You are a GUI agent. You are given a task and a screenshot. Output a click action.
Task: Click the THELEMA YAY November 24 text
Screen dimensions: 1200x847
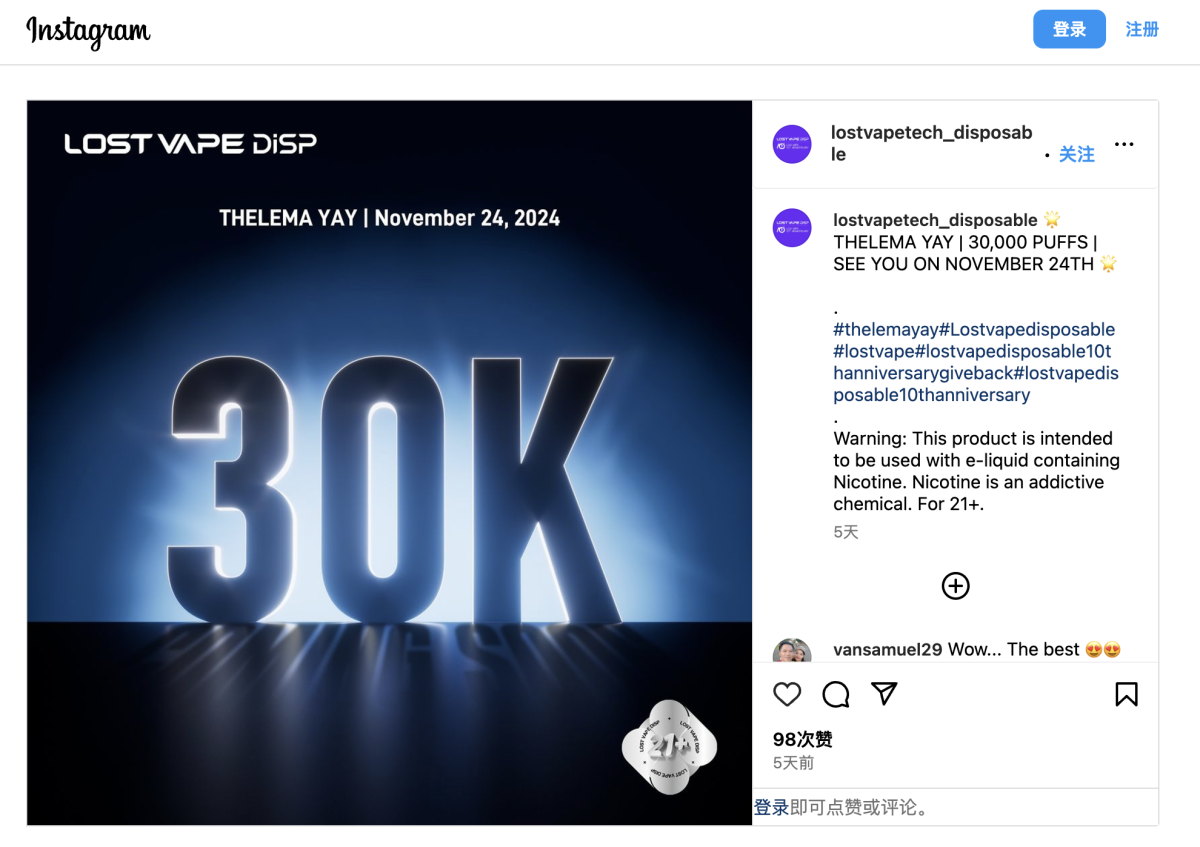click(390, 218)
